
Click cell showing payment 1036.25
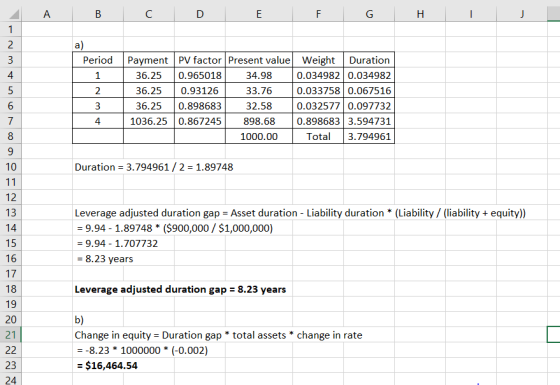(x=149, y=121)
